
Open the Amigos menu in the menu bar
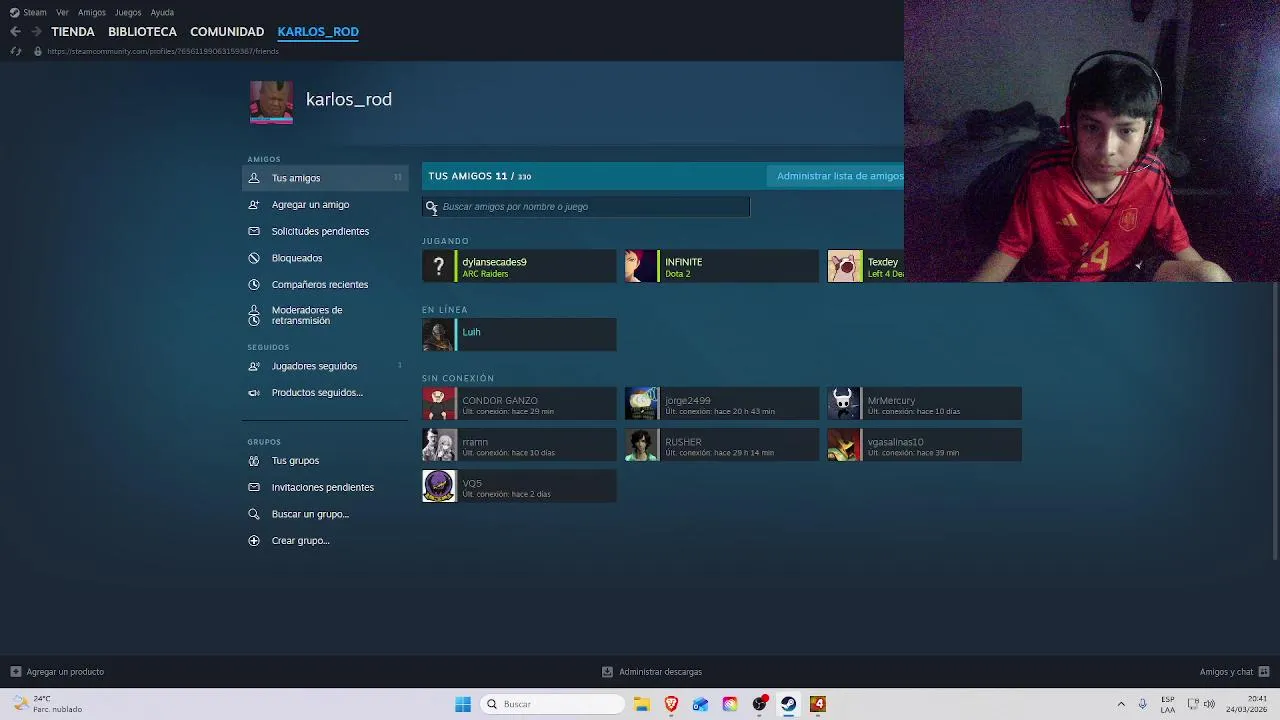[91, 12]
